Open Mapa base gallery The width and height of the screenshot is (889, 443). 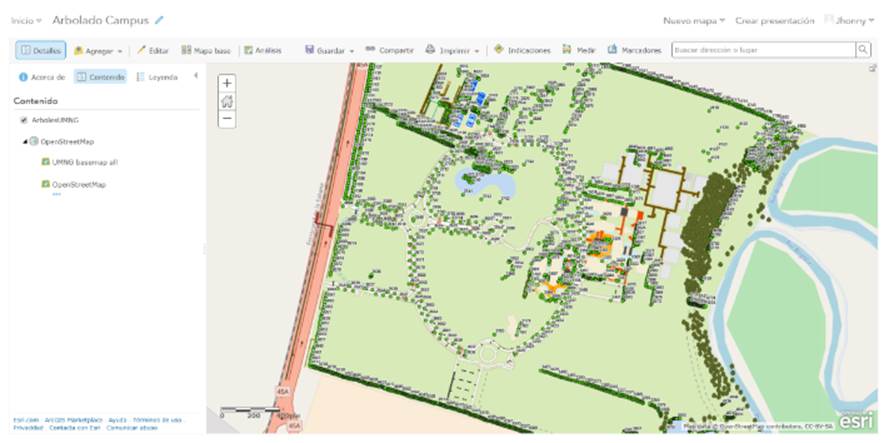[x=207, y=49]
